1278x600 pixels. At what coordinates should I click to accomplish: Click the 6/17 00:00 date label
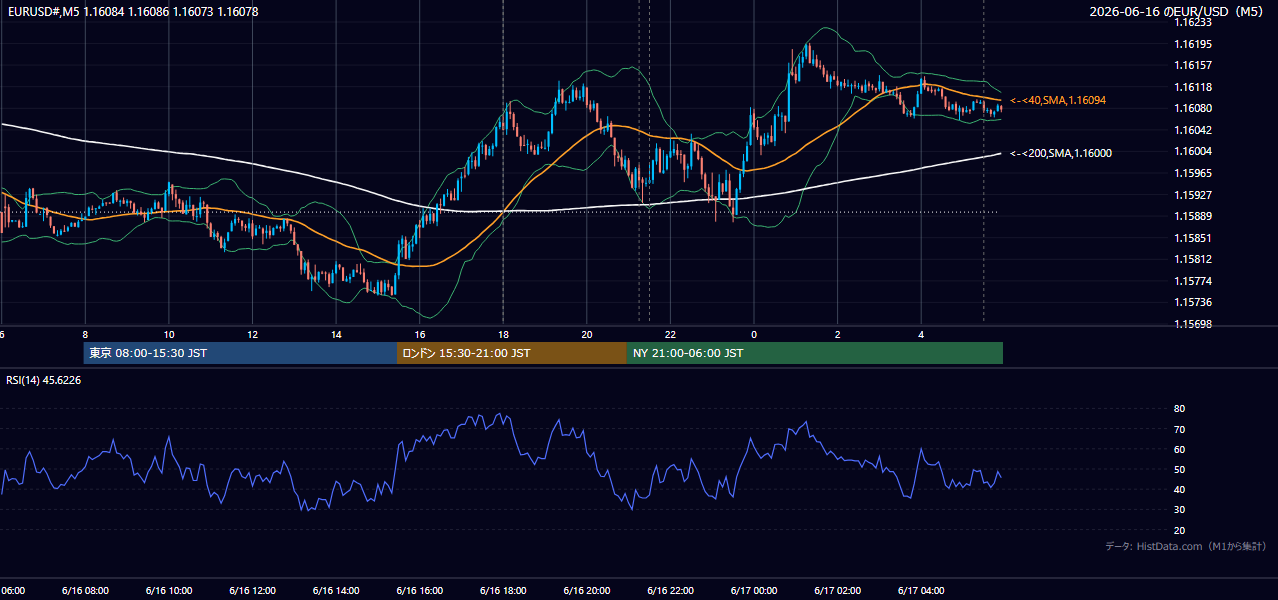point(754,590)
